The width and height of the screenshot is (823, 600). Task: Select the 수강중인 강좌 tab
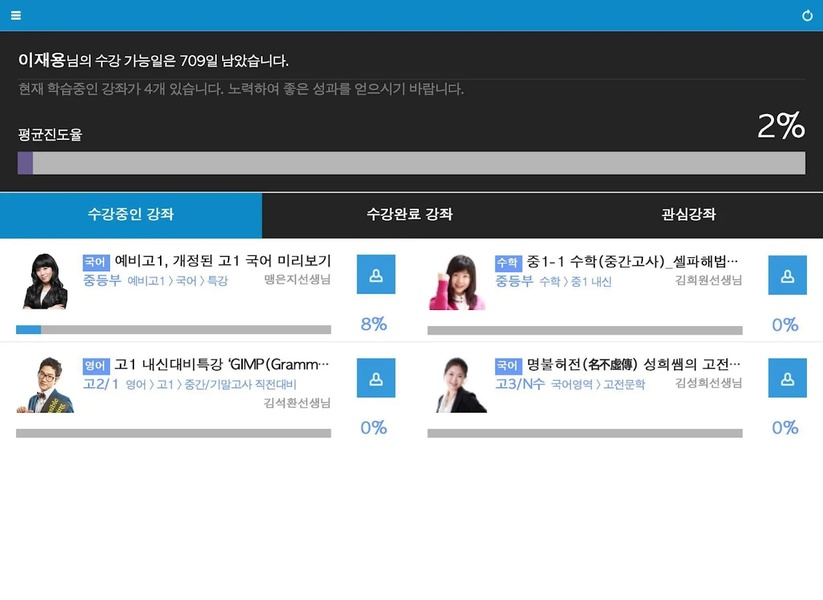pyautogui.click(x=131, y=215)
